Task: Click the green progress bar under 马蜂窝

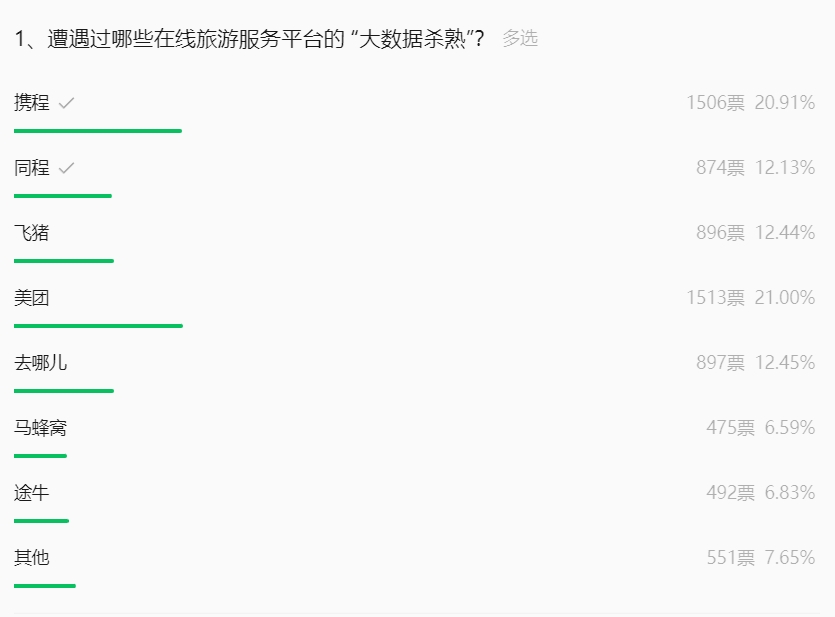Action: (x=40, y=455)
